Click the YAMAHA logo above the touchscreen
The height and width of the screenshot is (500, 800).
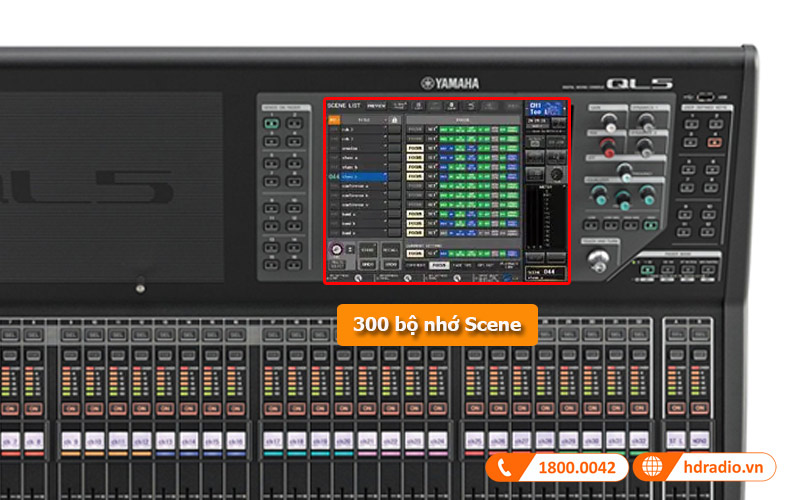point(449,83)
